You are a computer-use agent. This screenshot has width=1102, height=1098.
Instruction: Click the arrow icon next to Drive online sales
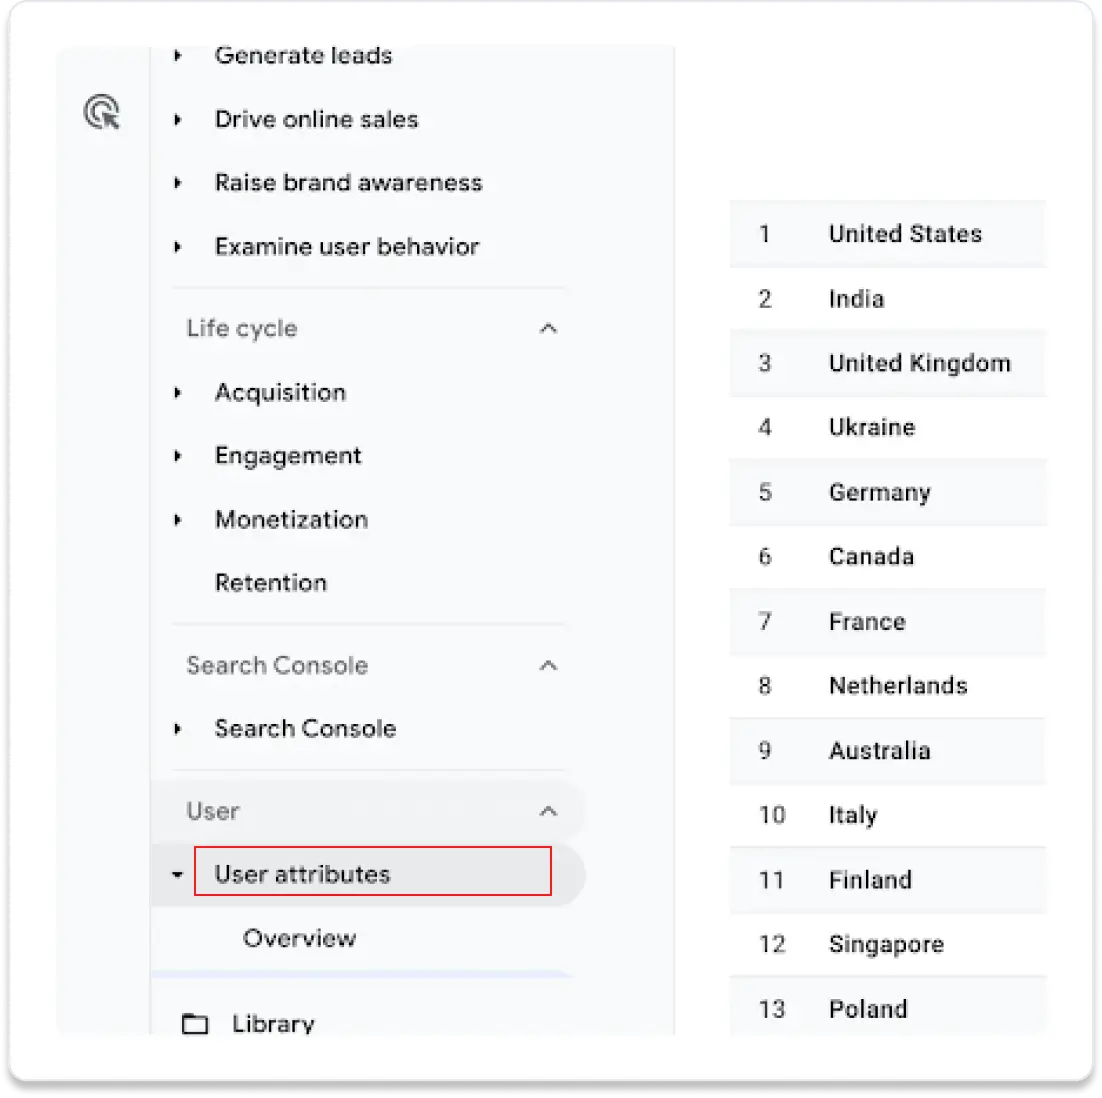178,119
